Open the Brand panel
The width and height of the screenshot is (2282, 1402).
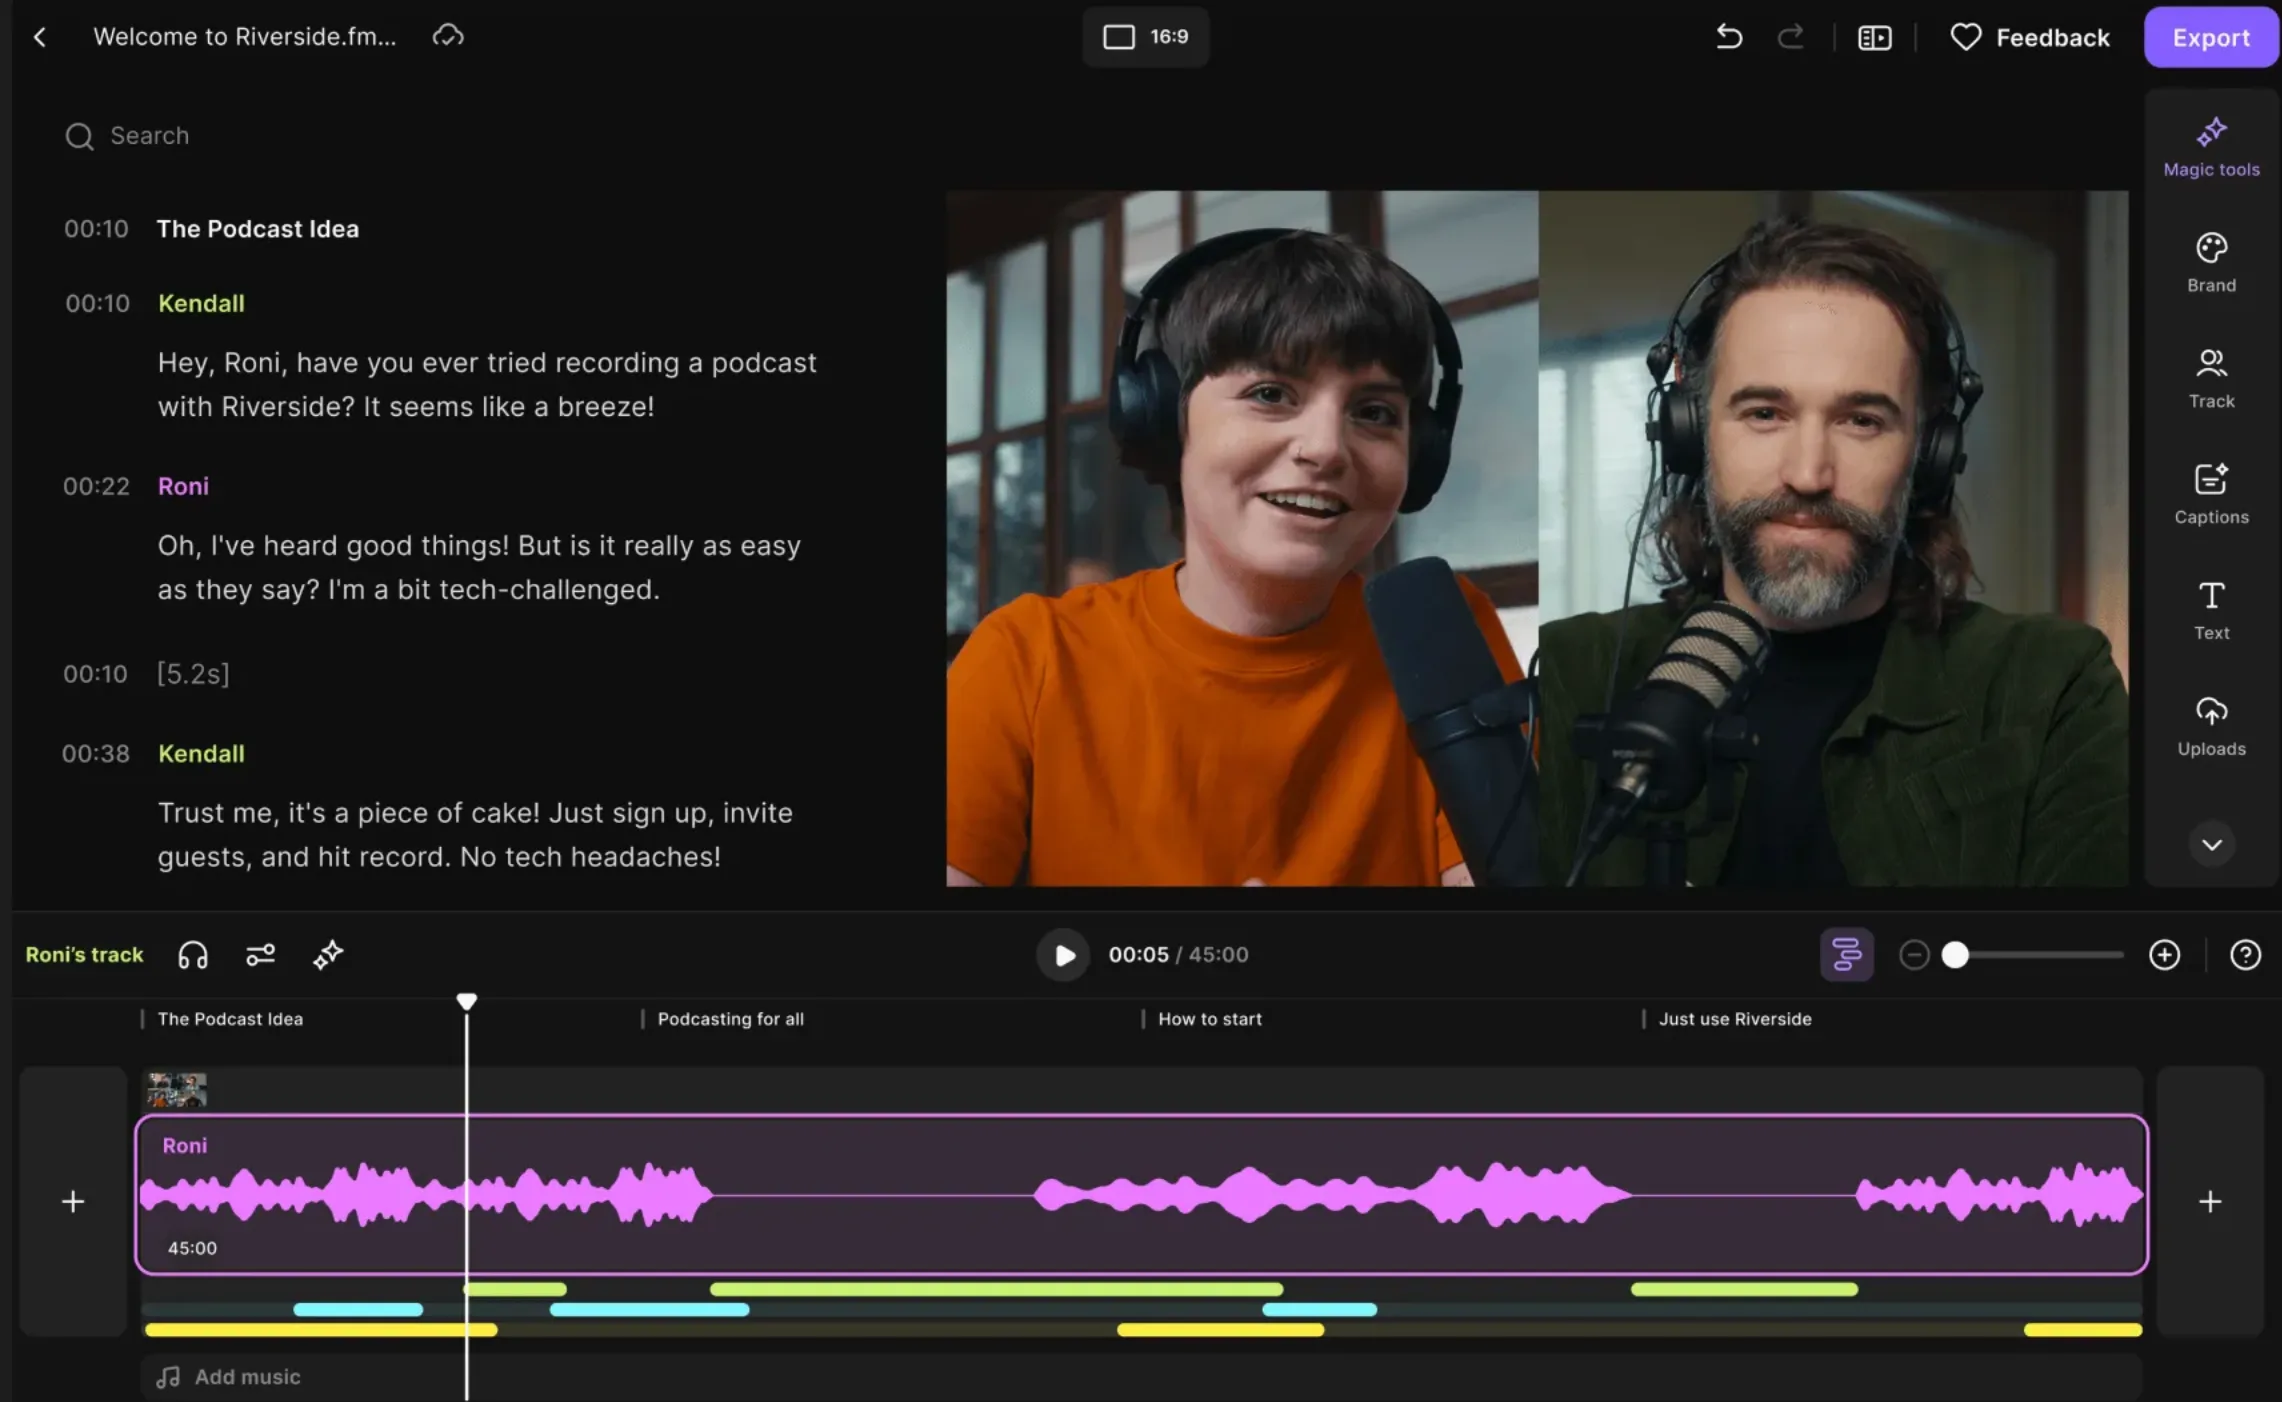click(x=2210, y=262)
